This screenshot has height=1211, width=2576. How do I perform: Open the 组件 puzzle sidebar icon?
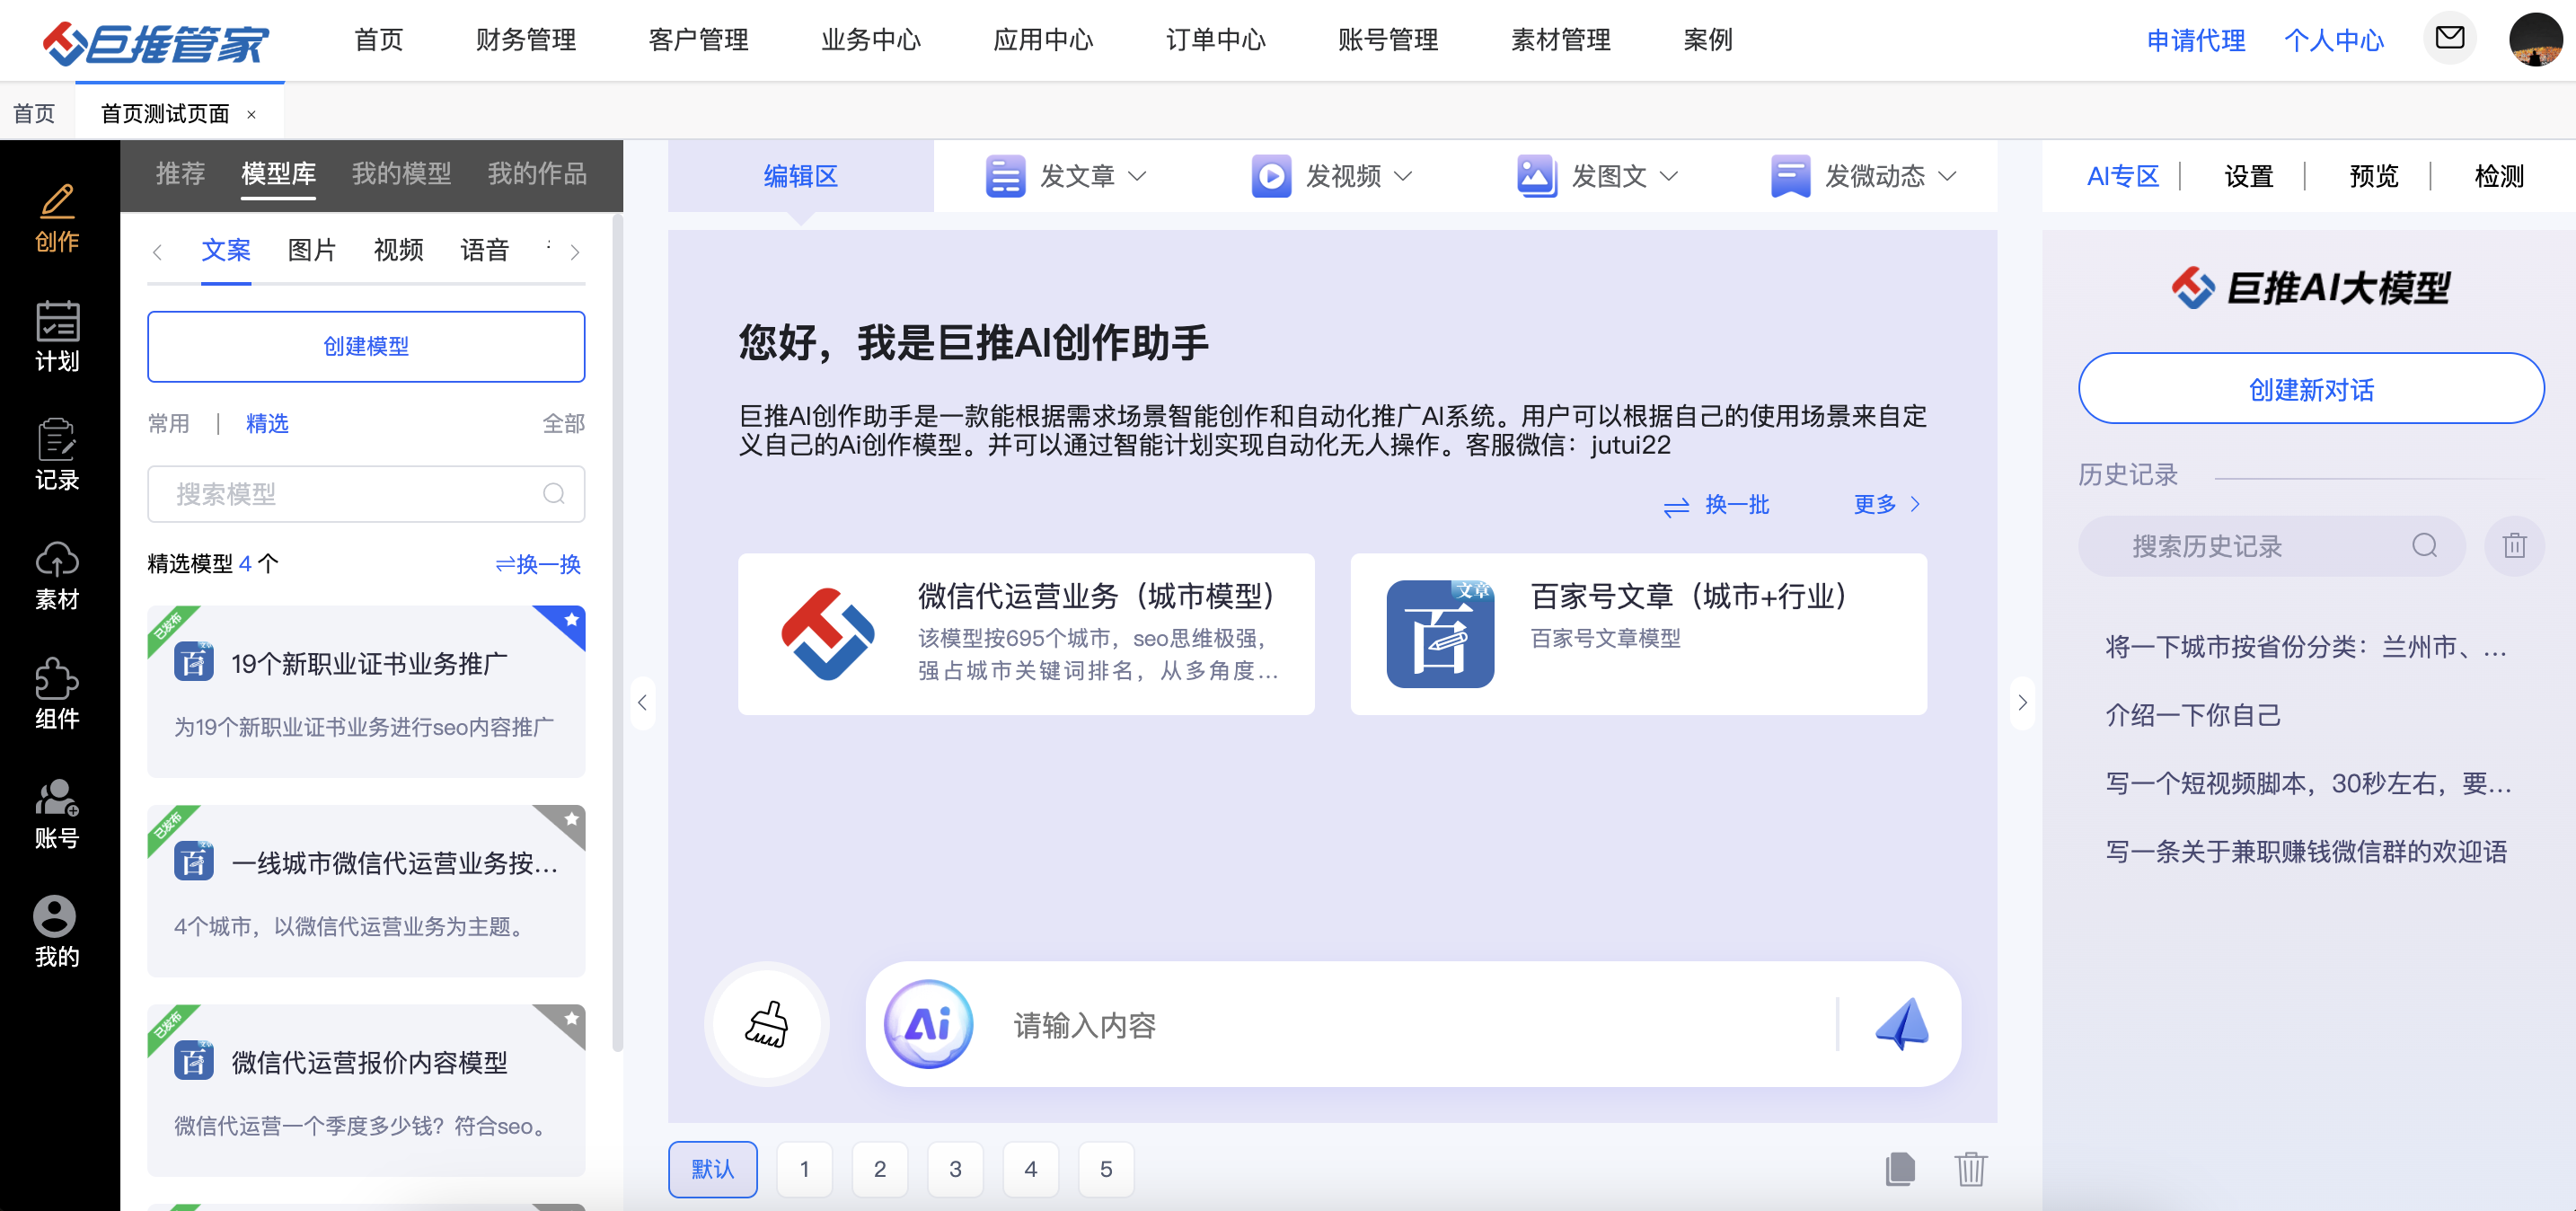pyautogui.click(x=57, y=694)
